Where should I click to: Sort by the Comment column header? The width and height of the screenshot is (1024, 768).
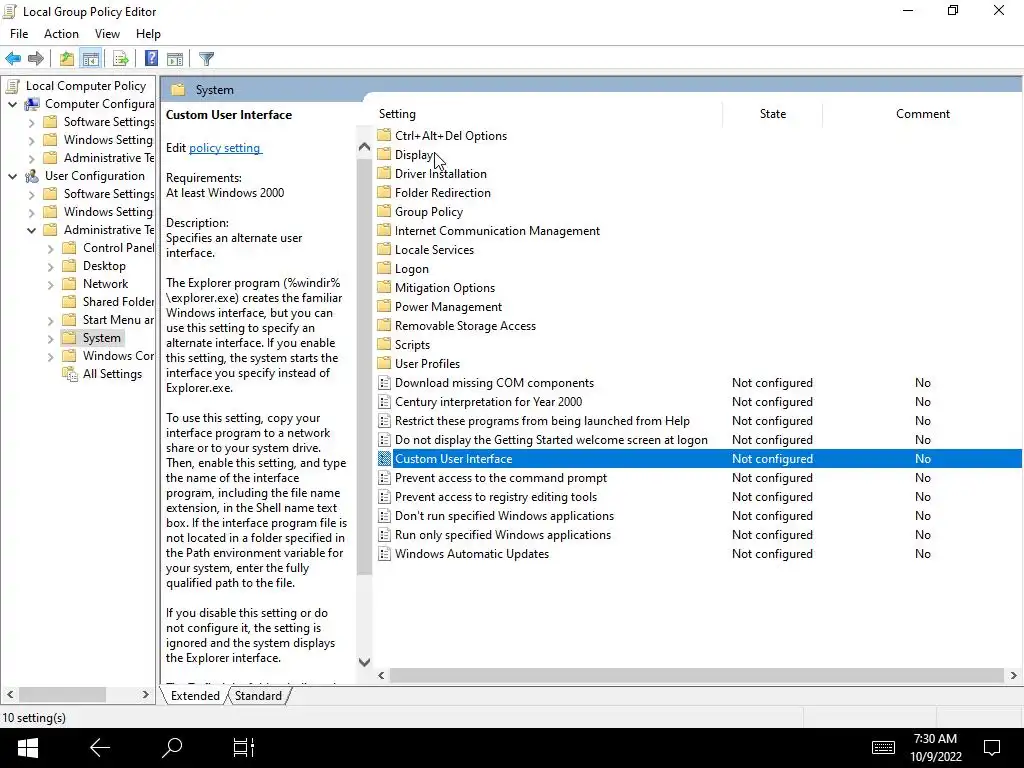pos(922,114)
